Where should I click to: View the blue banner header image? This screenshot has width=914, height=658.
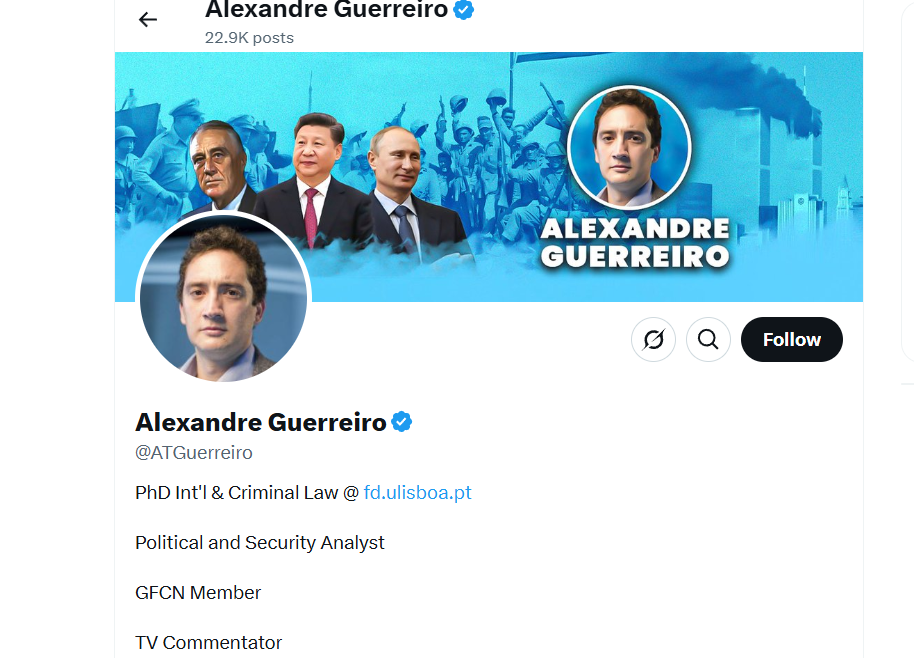pos(488,177)
